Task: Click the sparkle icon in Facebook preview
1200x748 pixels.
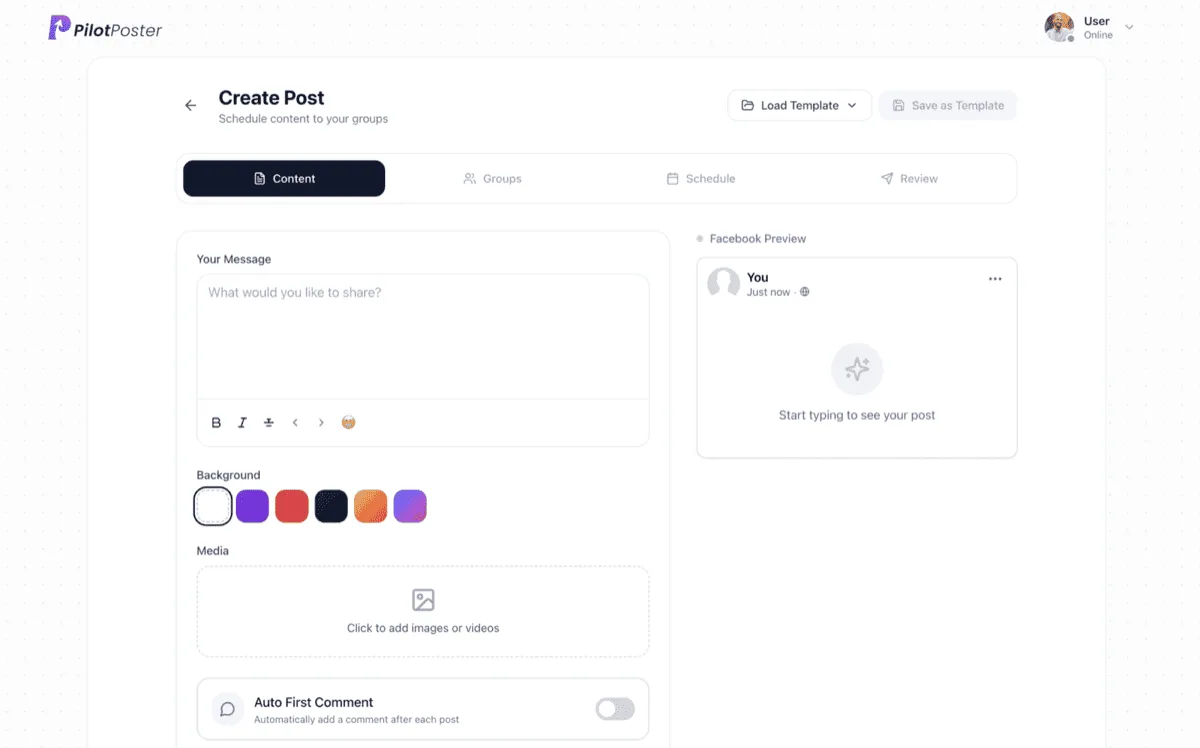Action: [x=857, y=369]
